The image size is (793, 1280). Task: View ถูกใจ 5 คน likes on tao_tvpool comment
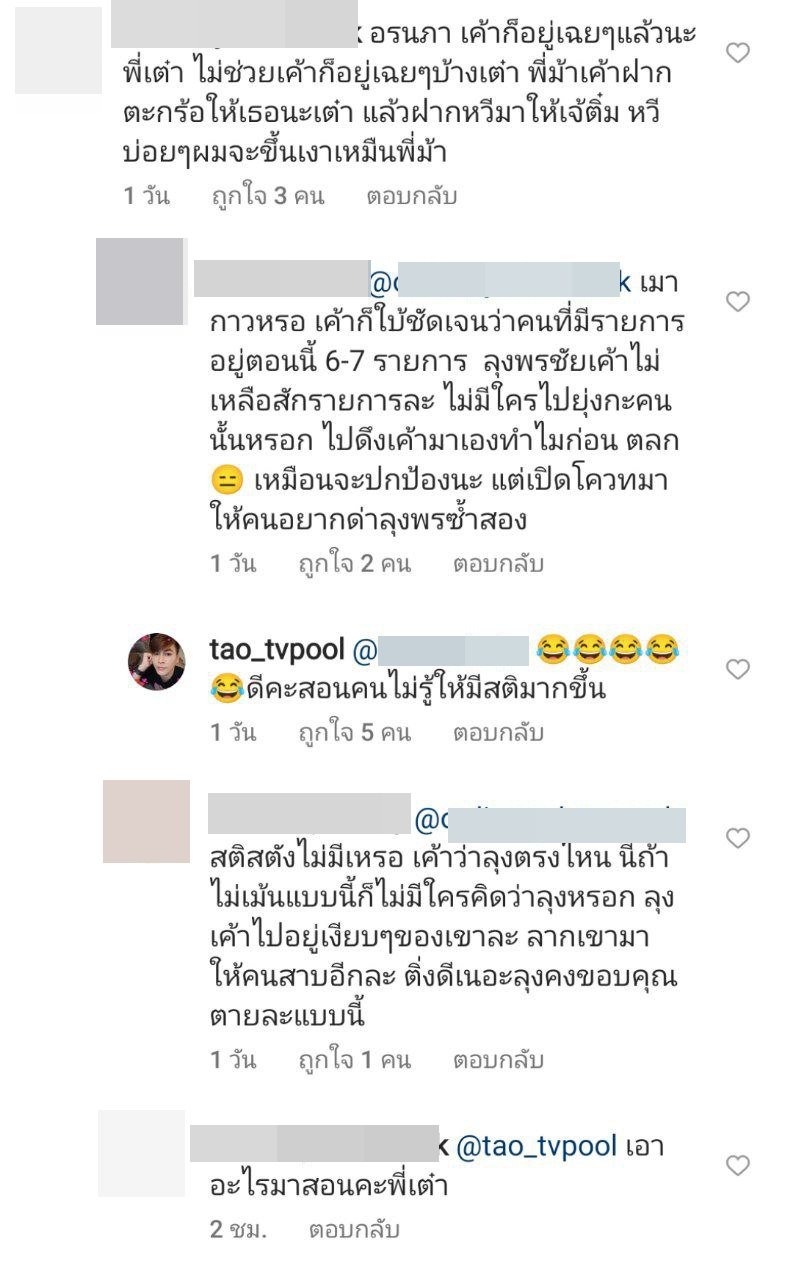(x=355, y=733)
